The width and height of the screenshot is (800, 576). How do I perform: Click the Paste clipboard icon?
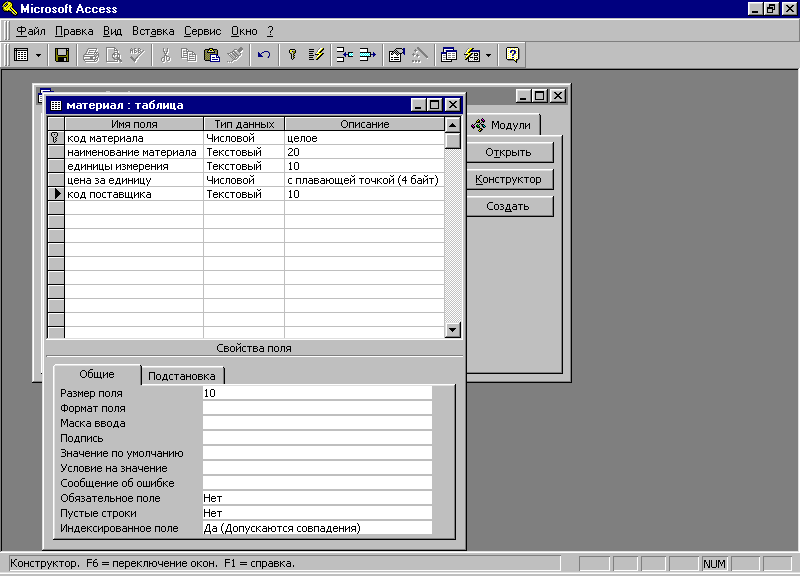tap(212, 55)
